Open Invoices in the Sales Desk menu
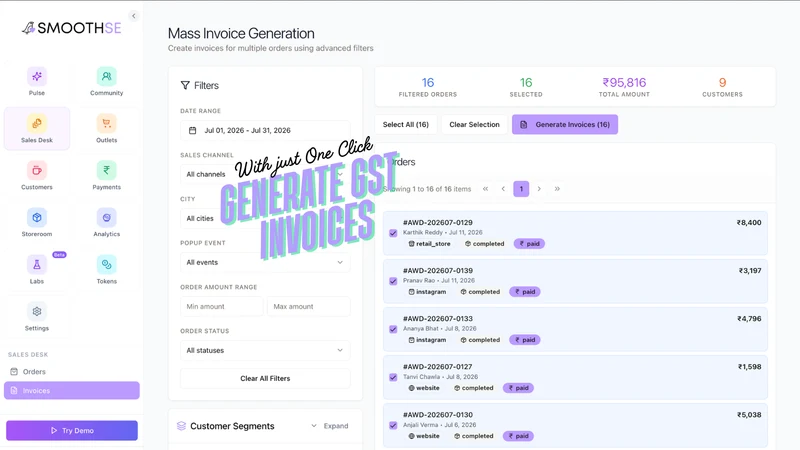Viewport: 800px width, 450px height. point(71,391)
